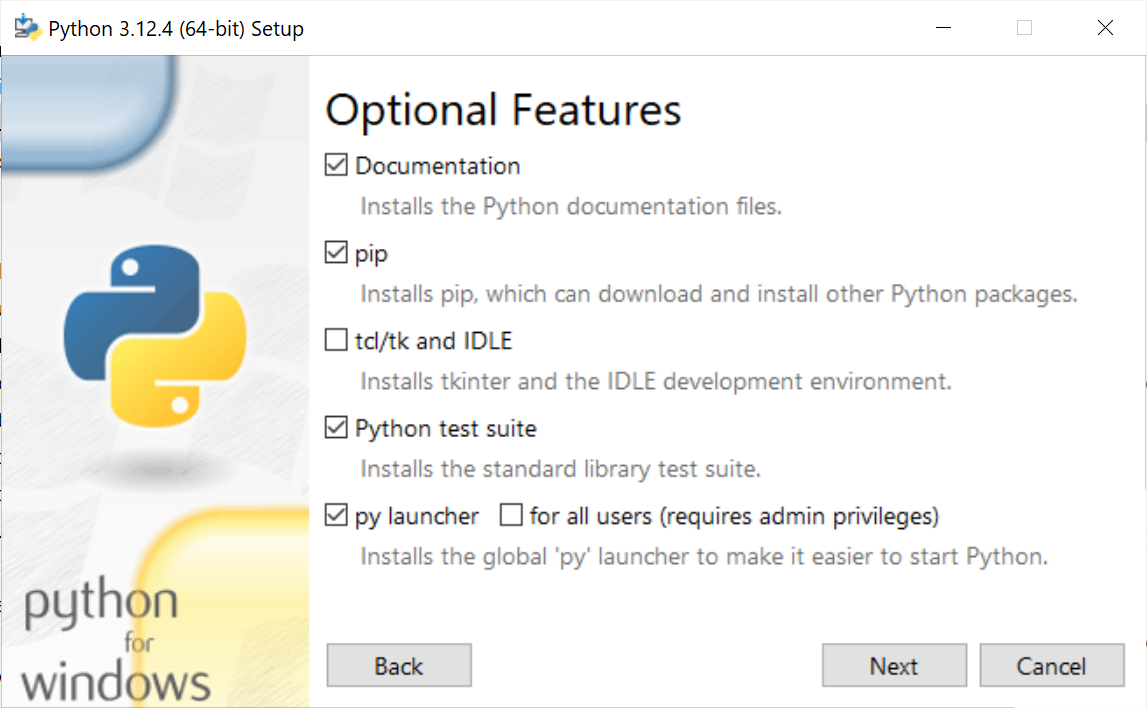Cancel the Python installation
The image size is (1147, 708).
(1051, 665)
